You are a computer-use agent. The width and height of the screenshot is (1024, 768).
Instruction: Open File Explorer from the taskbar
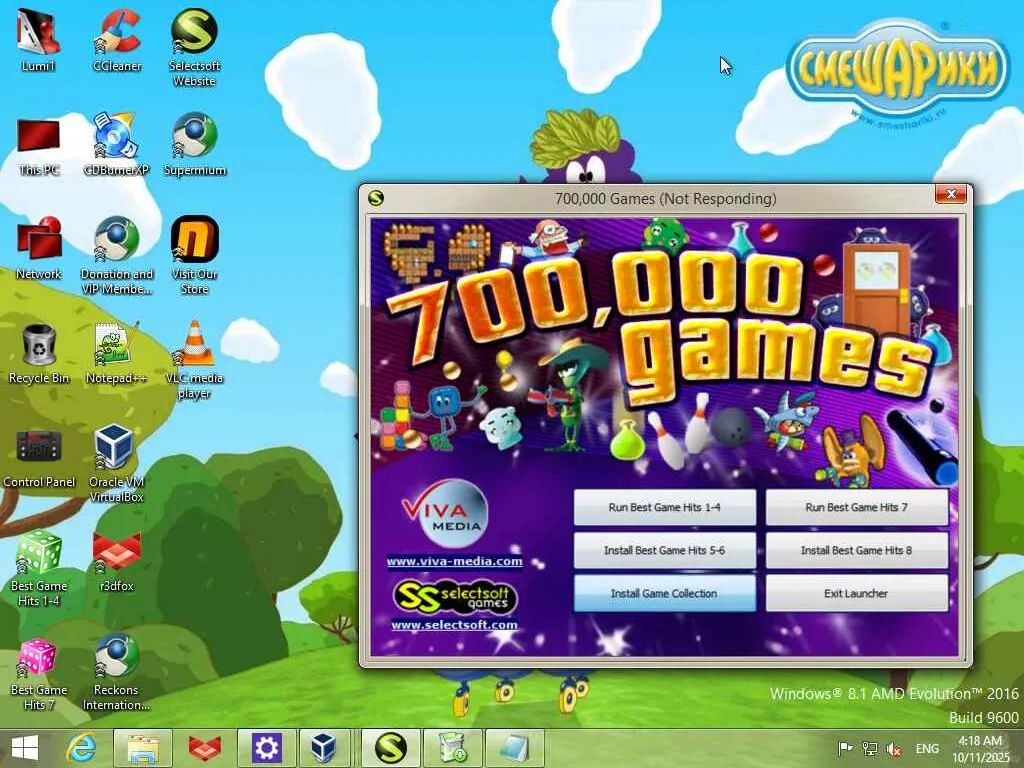click(x=142, y=748)
